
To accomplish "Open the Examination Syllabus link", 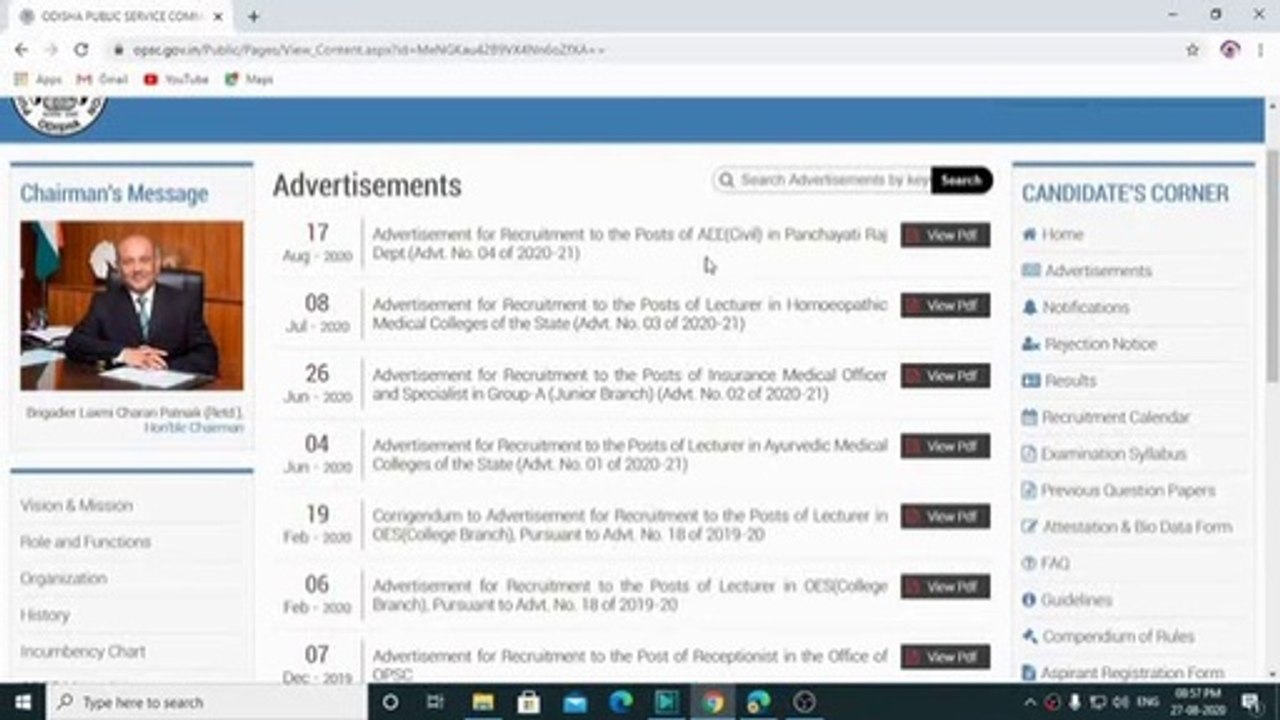I will click(1104, 454).
